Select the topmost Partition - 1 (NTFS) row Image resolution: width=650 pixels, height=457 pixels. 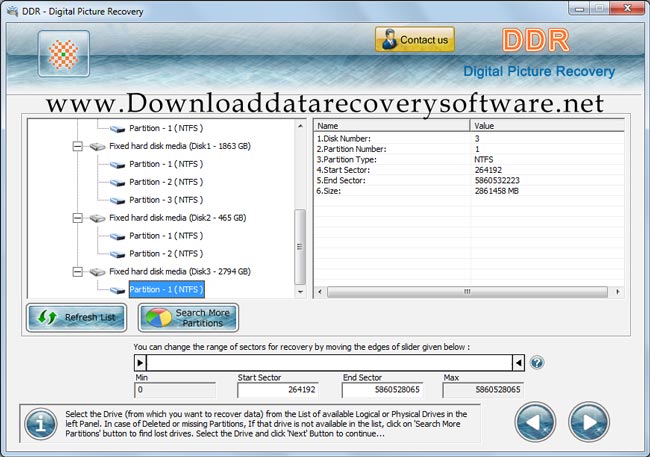(166, 129)
